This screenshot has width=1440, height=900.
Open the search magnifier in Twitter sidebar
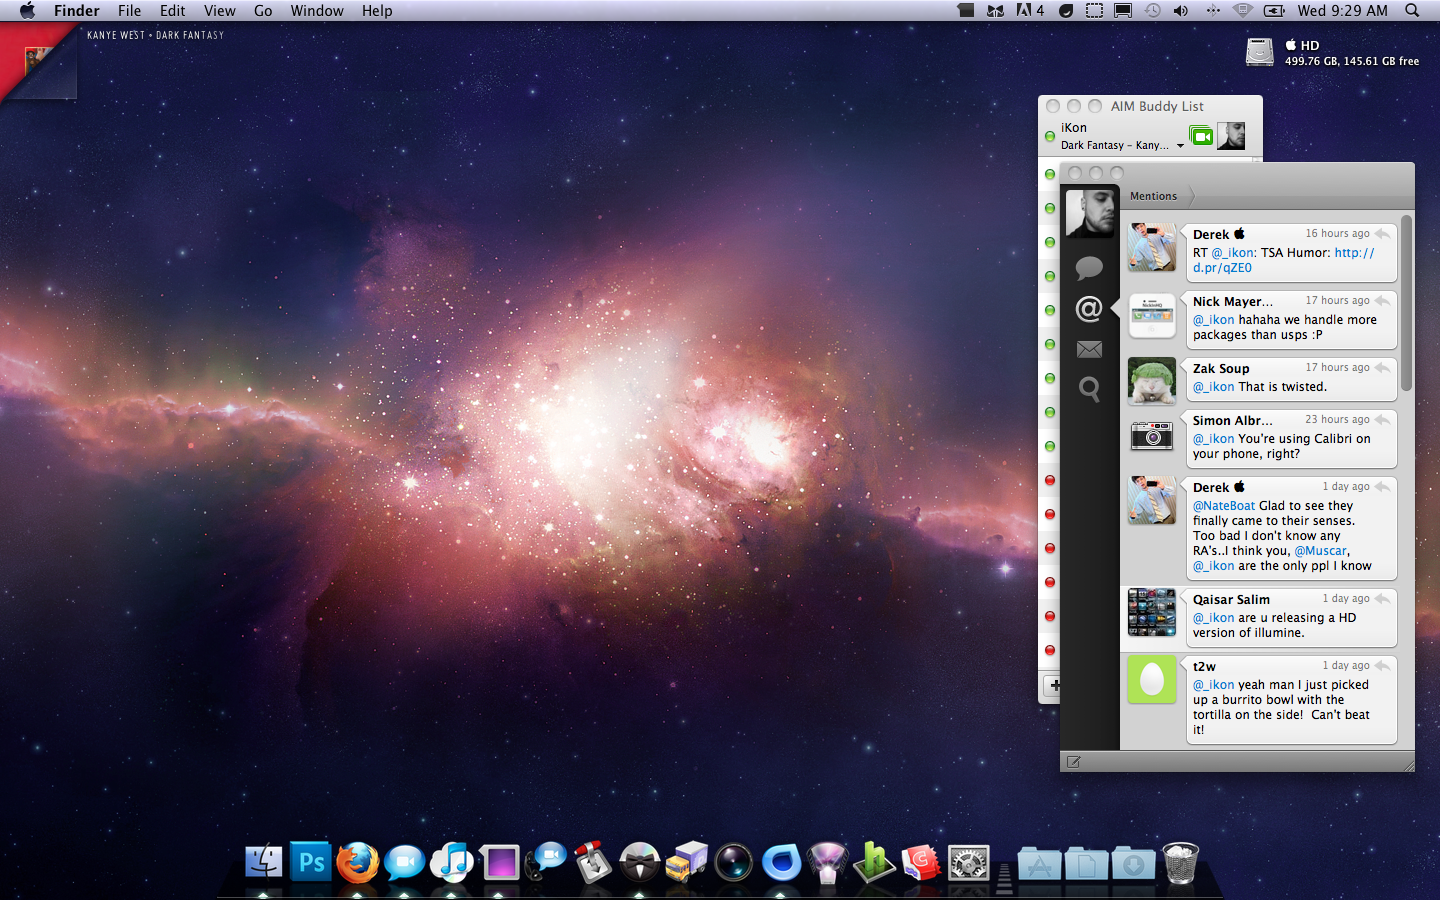point(1089,389)
